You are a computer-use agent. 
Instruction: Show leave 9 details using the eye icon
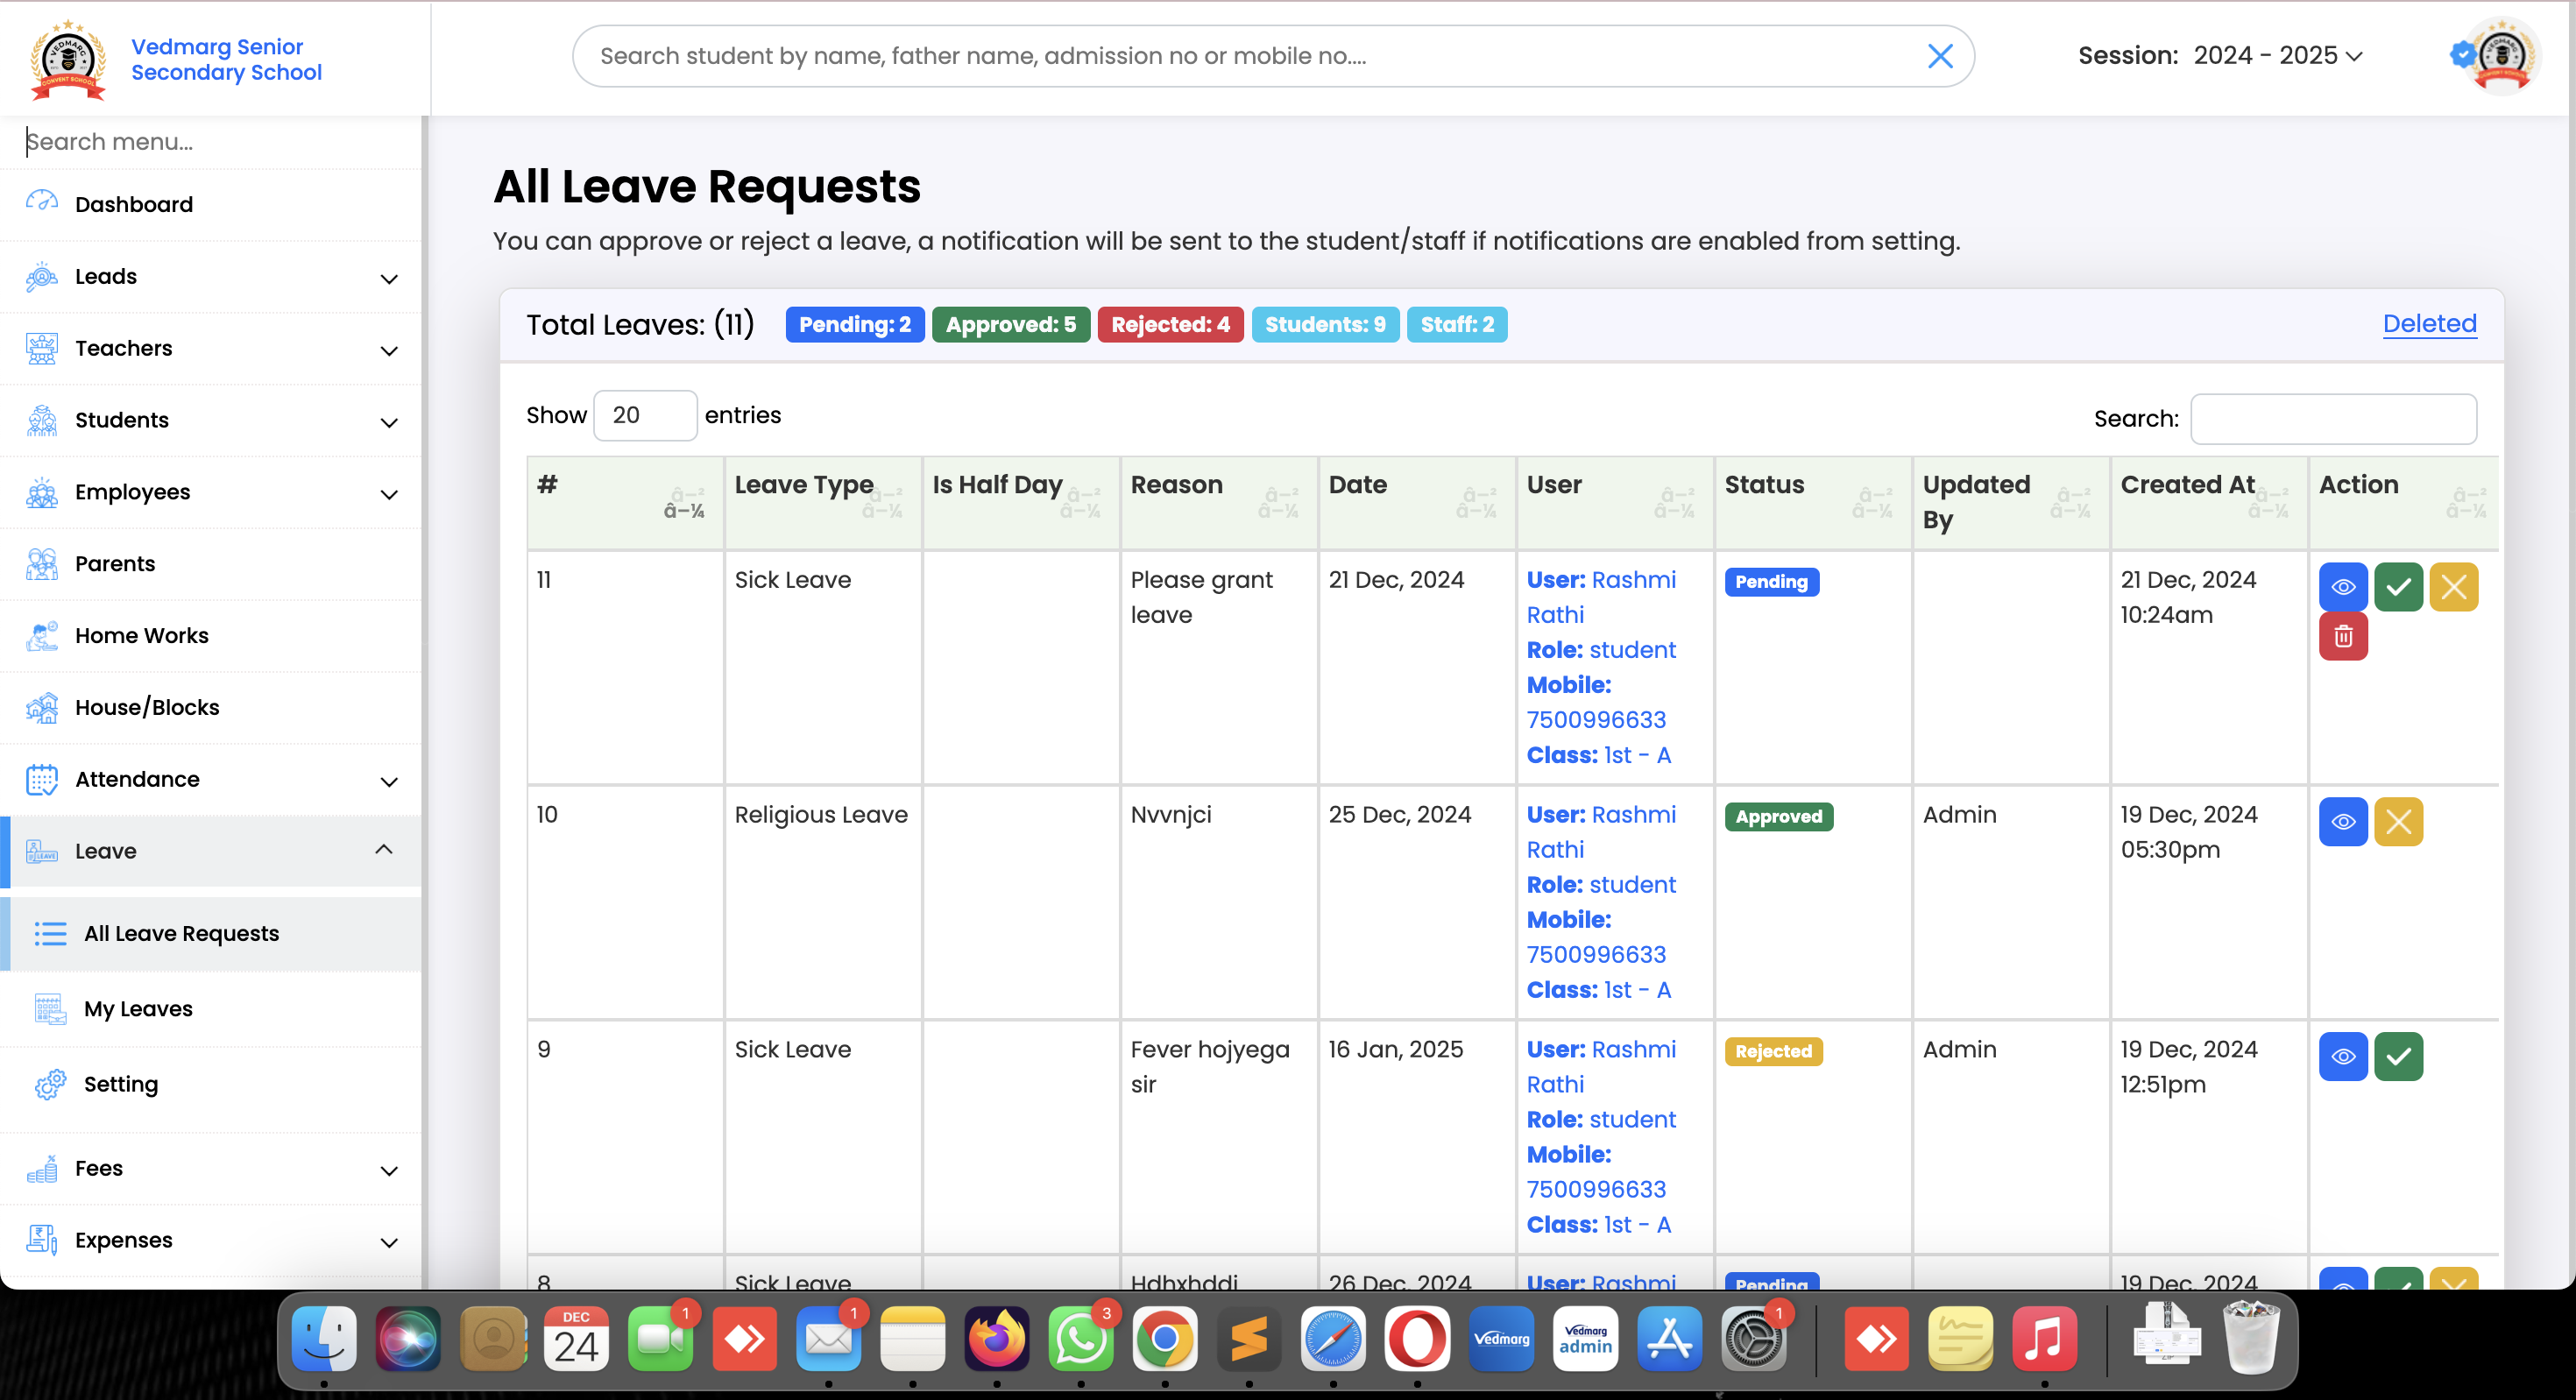pos(2342,1057)
